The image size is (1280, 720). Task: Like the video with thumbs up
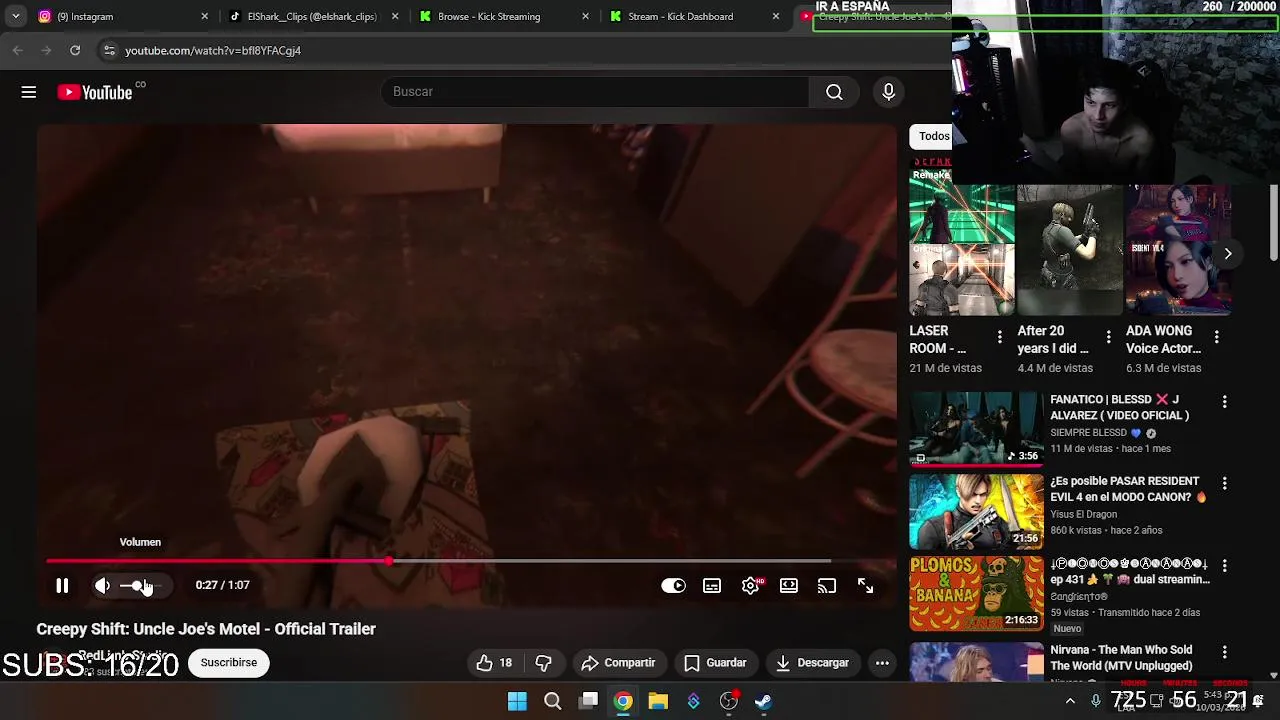[x=495, y=663]
